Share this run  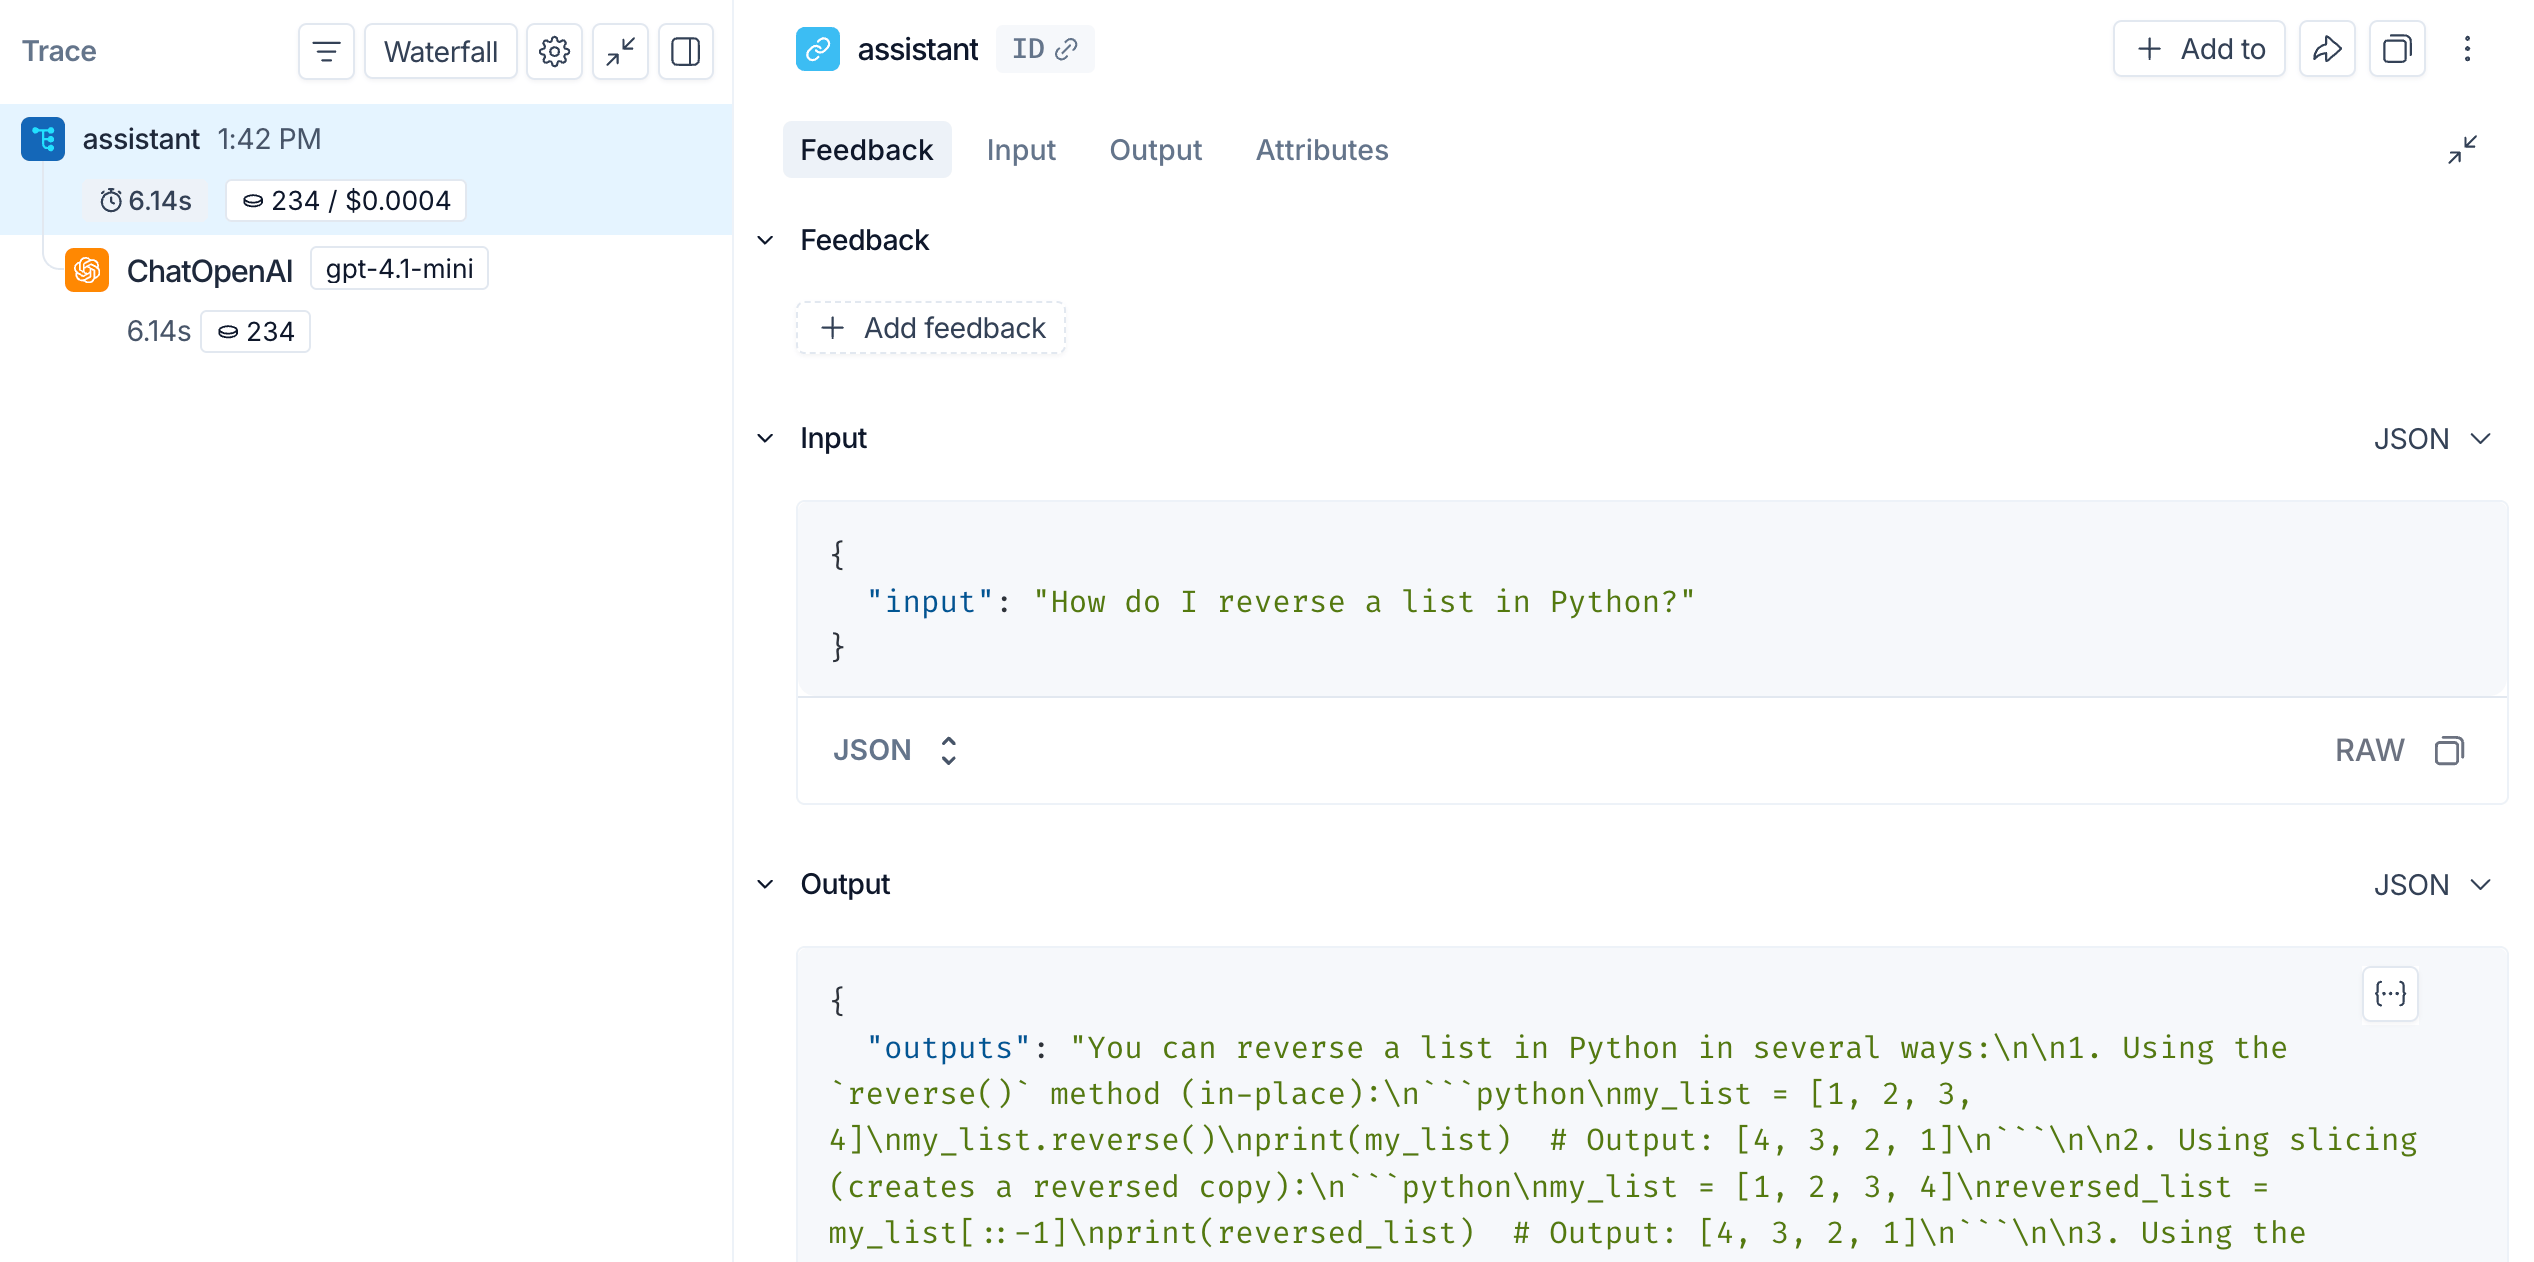coord(2327,49)
